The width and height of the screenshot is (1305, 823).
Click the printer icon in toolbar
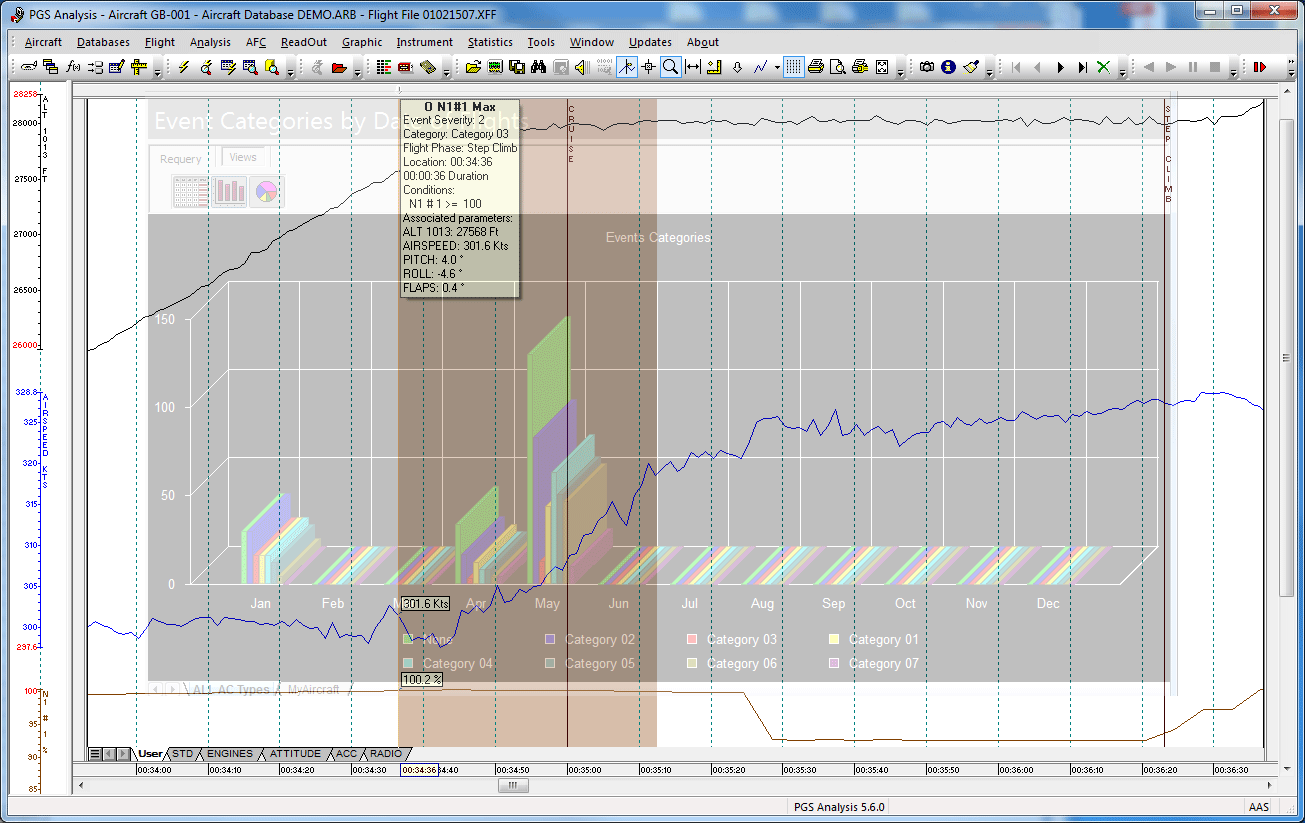tap(815, 67)
